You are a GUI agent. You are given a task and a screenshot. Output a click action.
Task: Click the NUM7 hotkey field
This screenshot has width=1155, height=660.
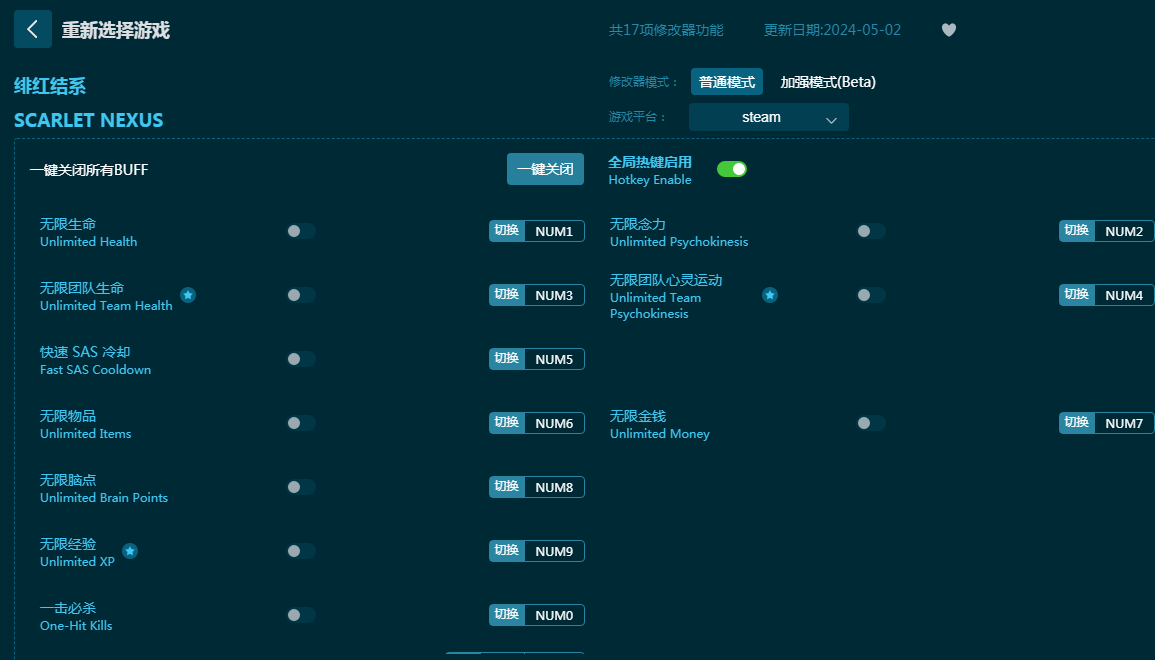click(x=1125, y=424)
